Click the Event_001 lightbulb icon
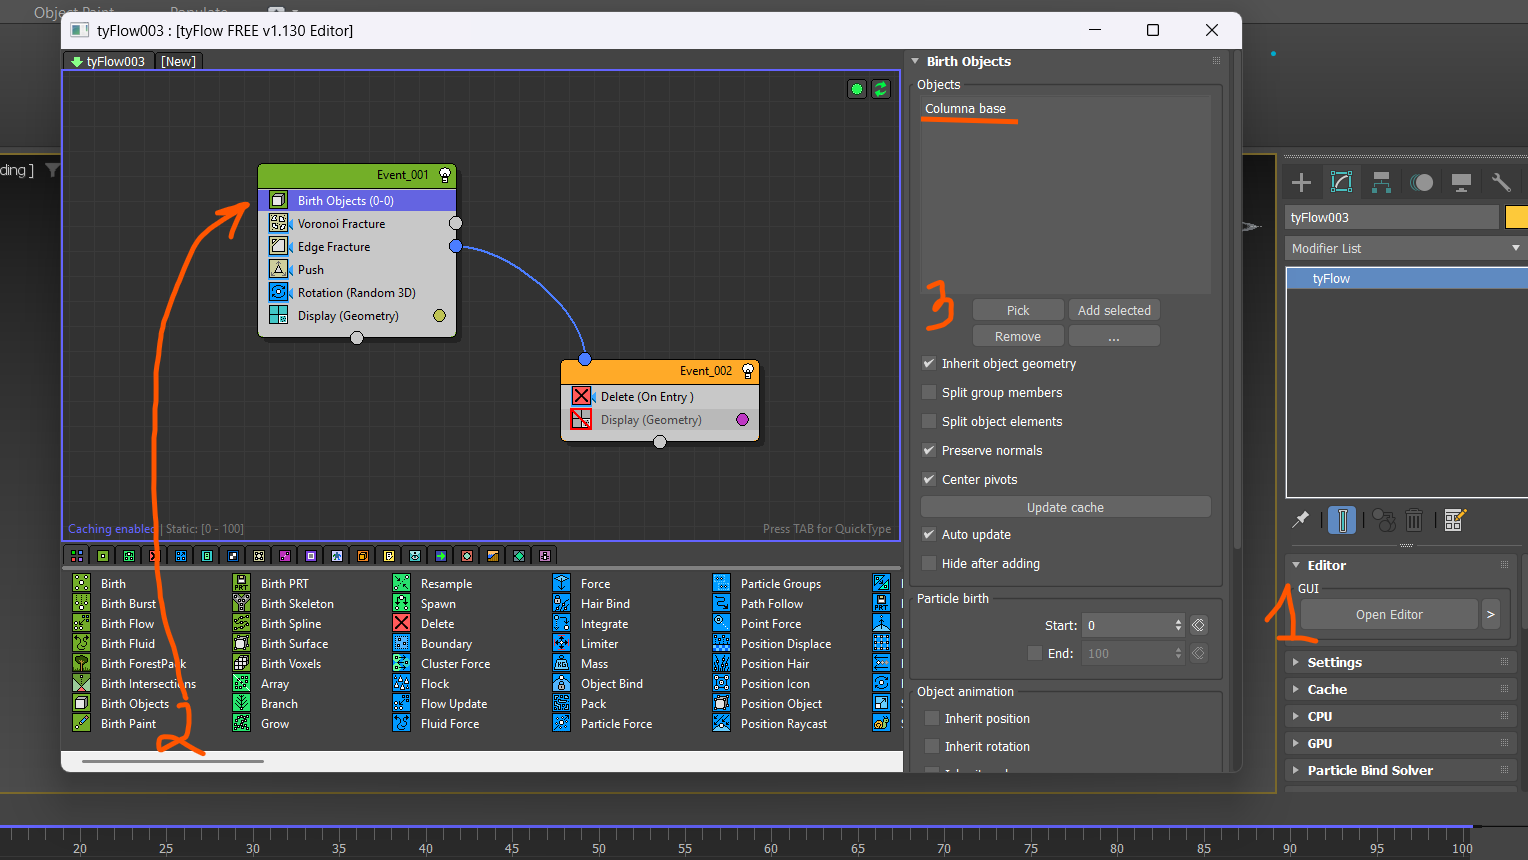 (445, 175)
